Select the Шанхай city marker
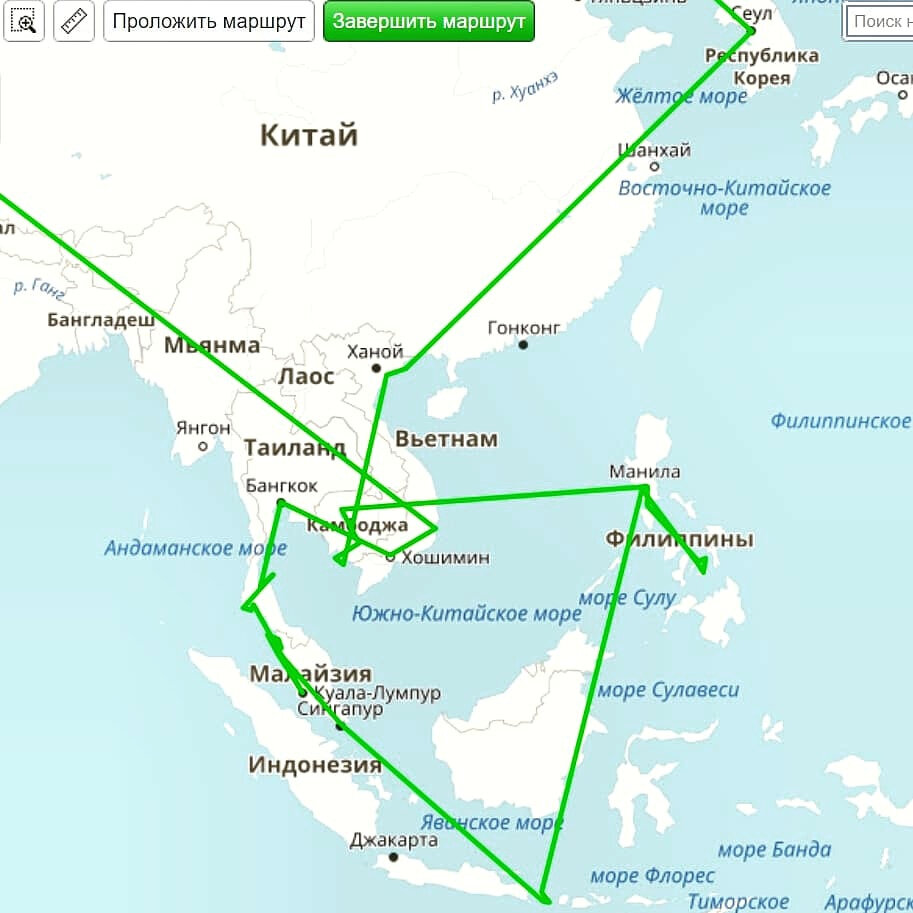Viewport: 913px width, 913px height. click(x=654, y=167)
